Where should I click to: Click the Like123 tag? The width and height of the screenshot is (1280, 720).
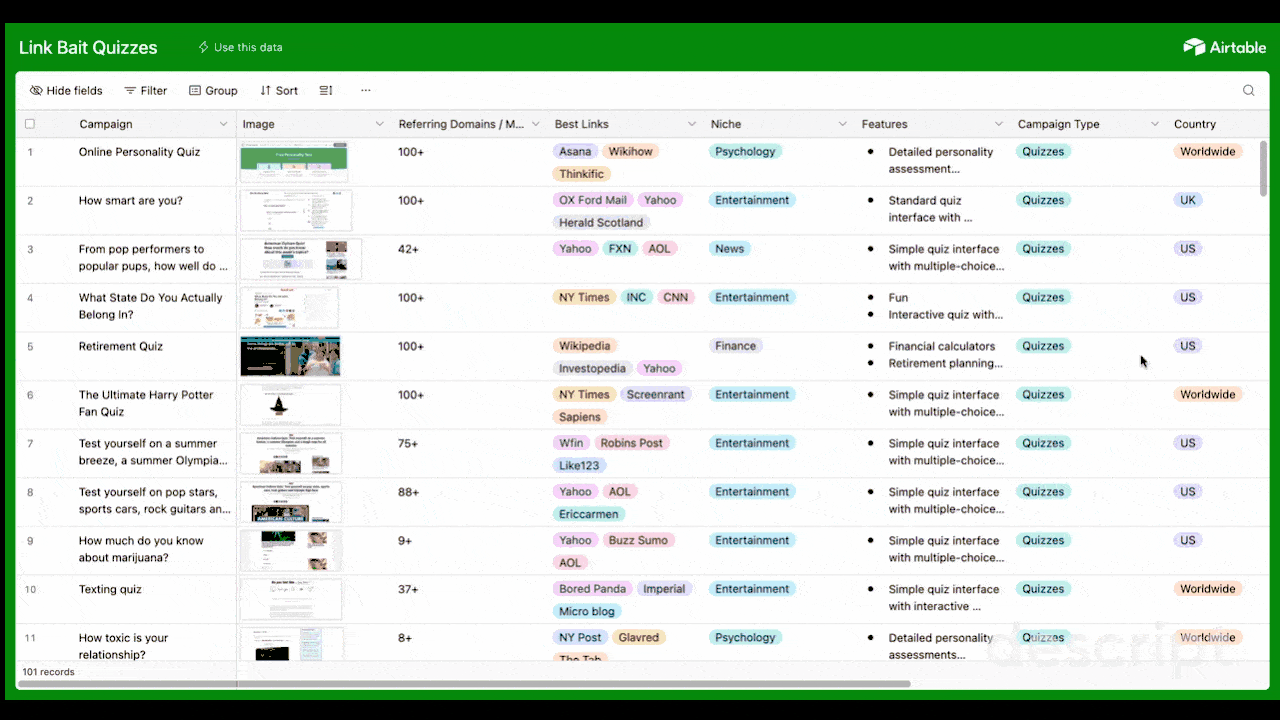580,465
